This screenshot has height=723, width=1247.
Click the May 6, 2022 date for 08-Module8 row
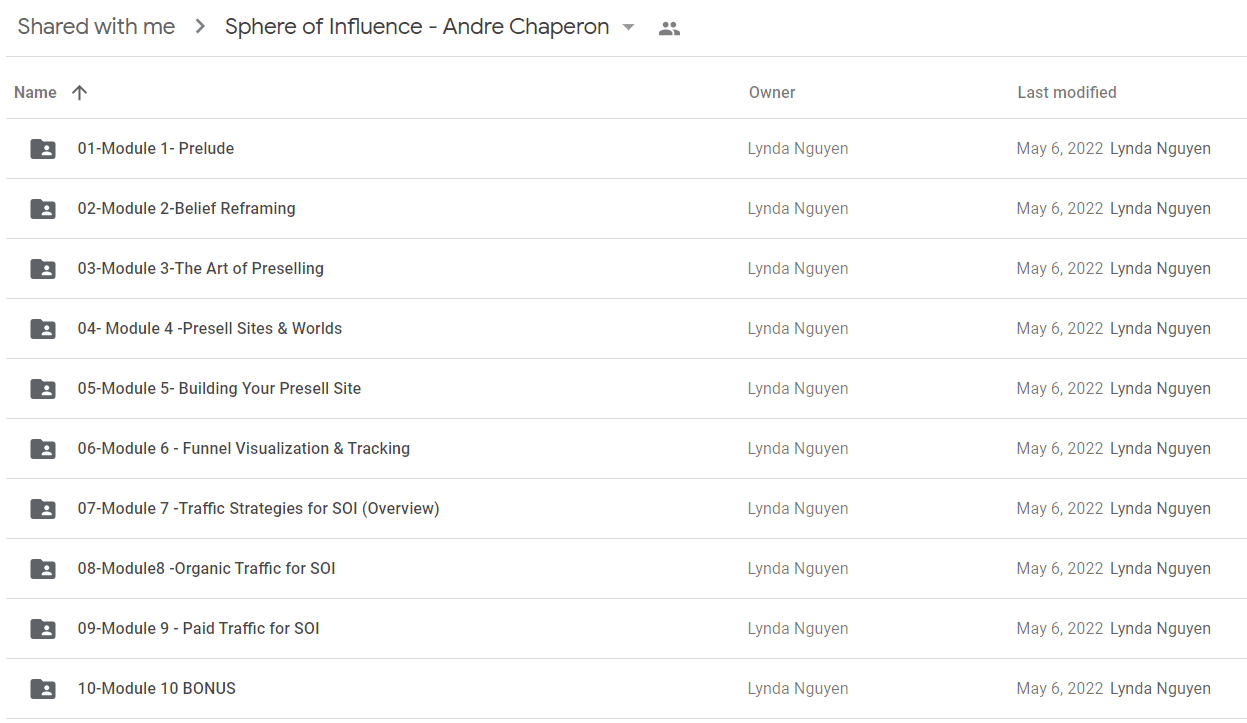click(x=1060, y=568)
